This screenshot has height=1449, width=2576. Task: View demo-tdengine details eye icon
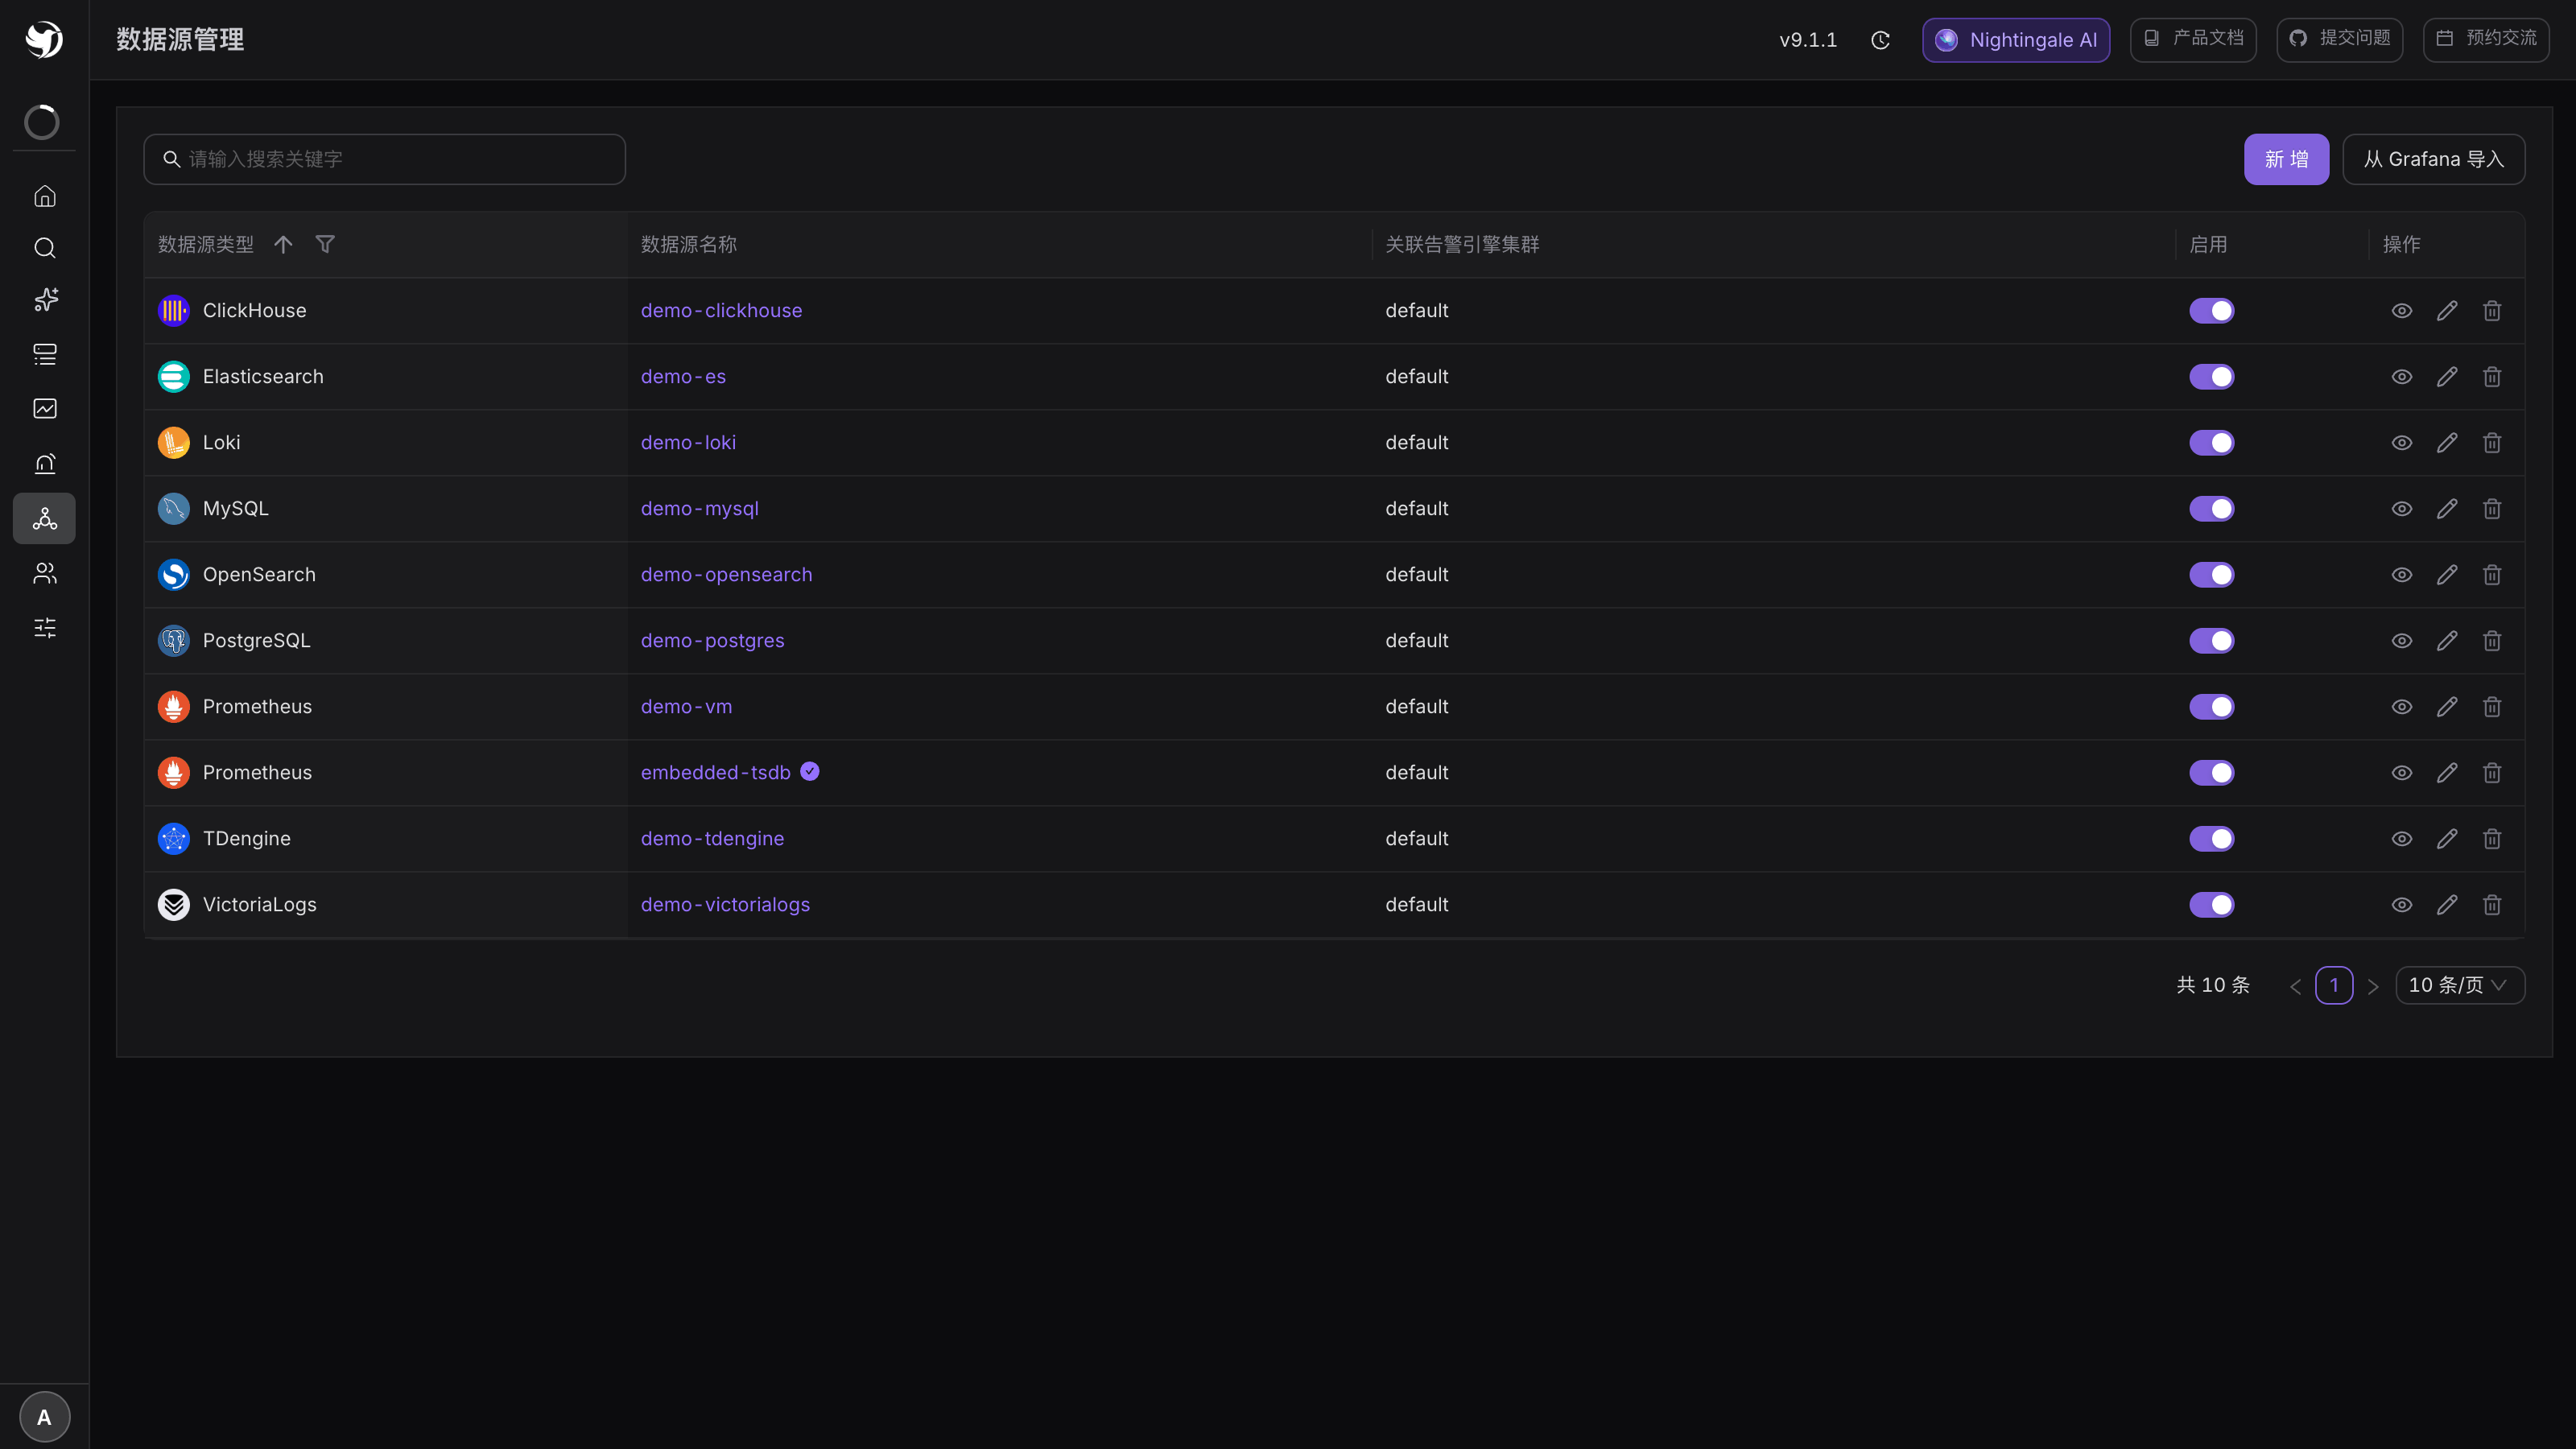coord(2402,839)
